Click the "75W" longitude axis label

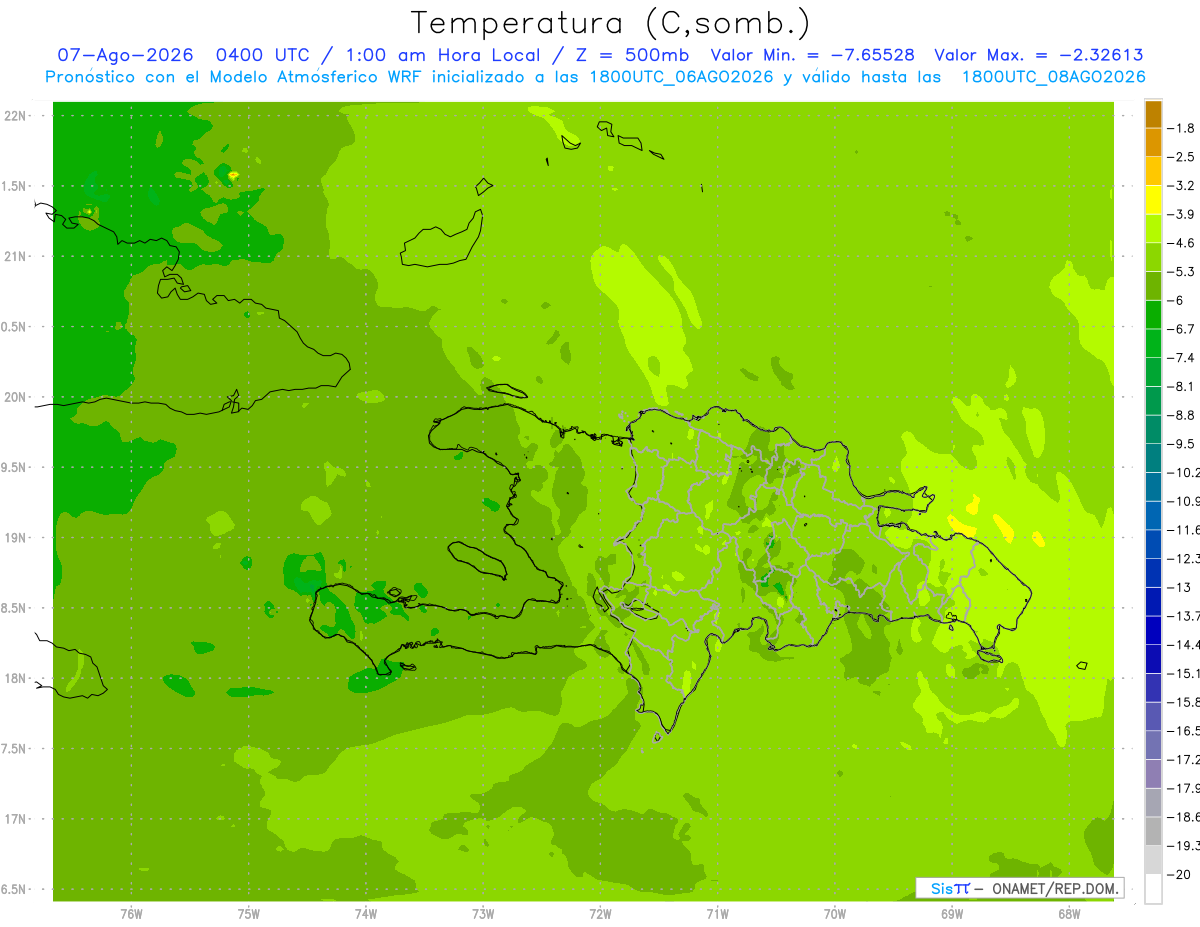point(249,914)
